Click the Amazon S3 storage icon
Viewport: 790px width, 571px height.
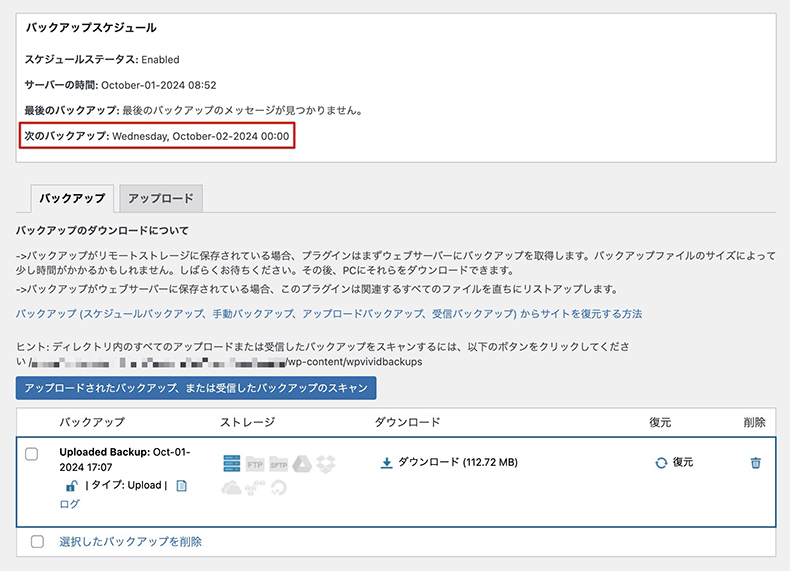(x=255, y=487)
